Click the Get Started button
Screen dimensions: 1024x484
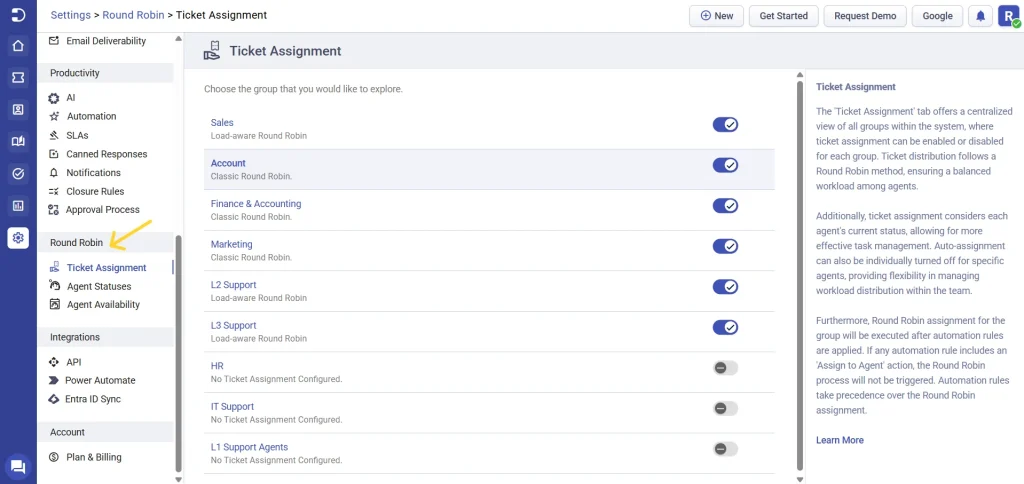(784, 16)
